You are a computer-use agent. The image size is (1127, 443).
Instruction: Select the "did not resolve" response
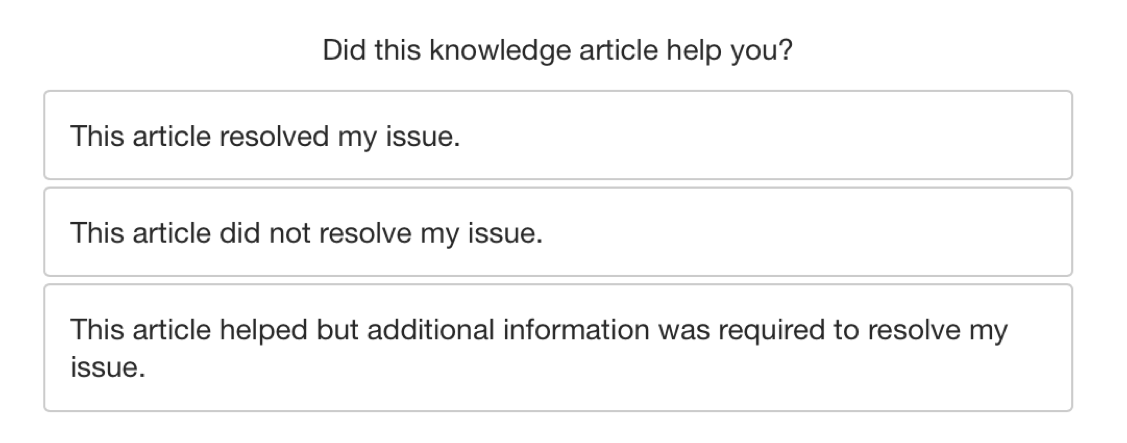(x=558, y=232)
